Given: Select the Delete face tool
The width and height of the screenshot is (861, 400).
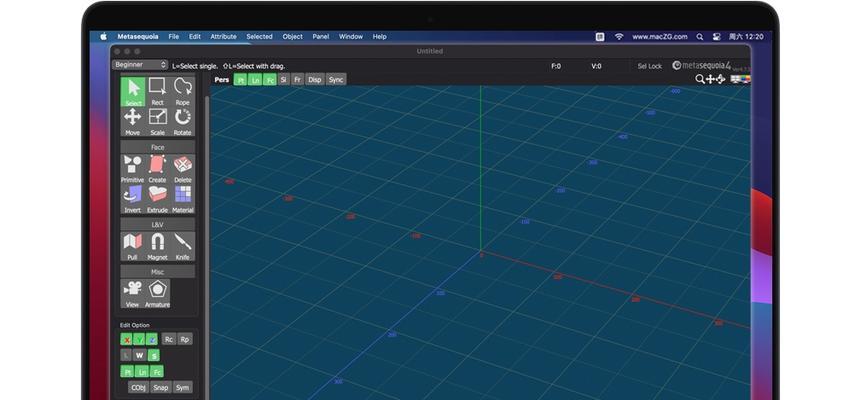Looking at the screenshot, I should click(182, 169).
